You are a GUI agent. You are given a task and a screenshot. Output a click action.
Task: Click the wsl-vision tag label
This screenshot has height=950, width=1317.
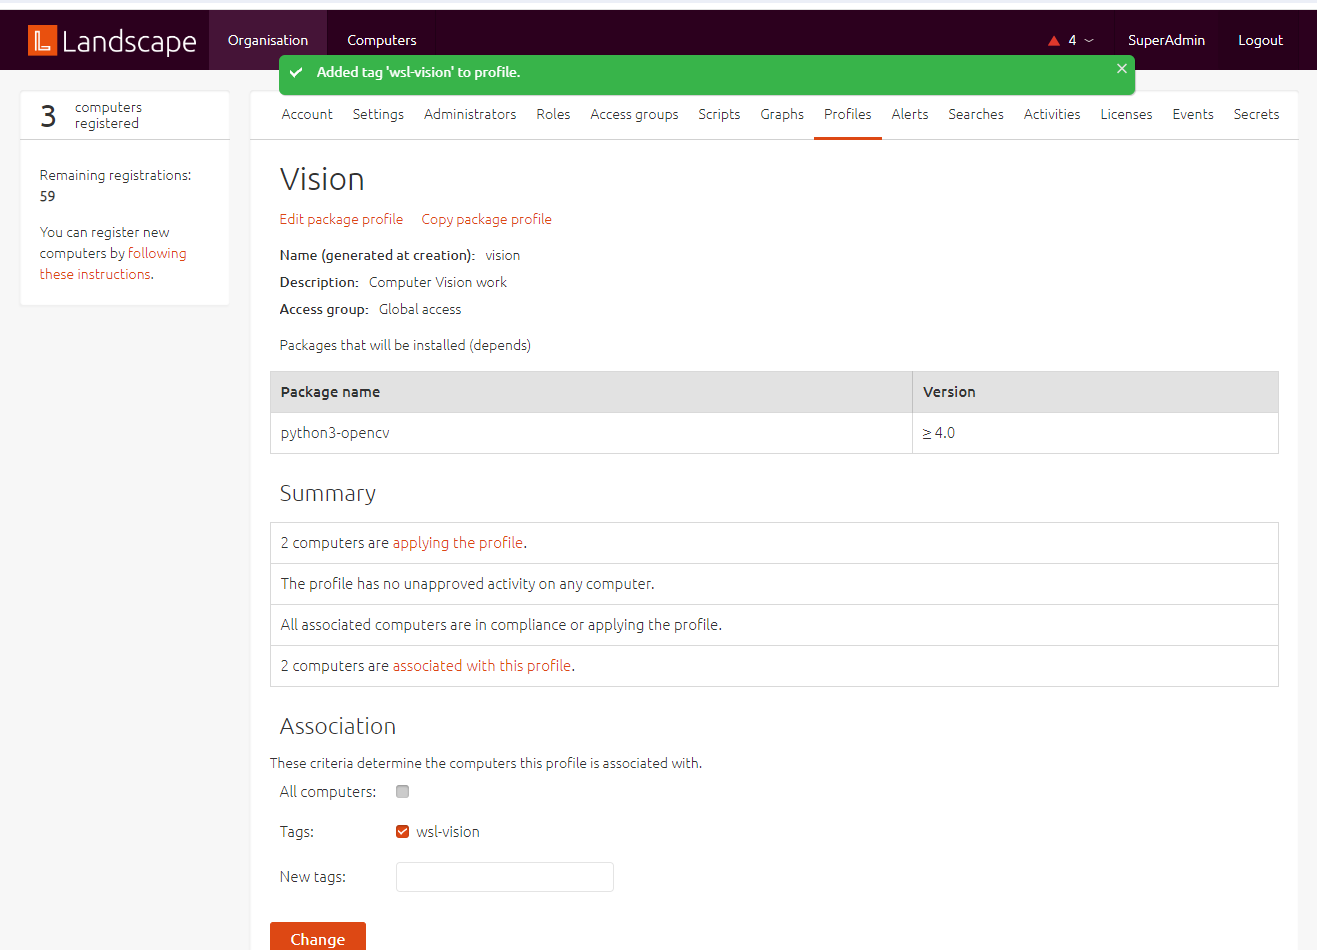point(448,832)
